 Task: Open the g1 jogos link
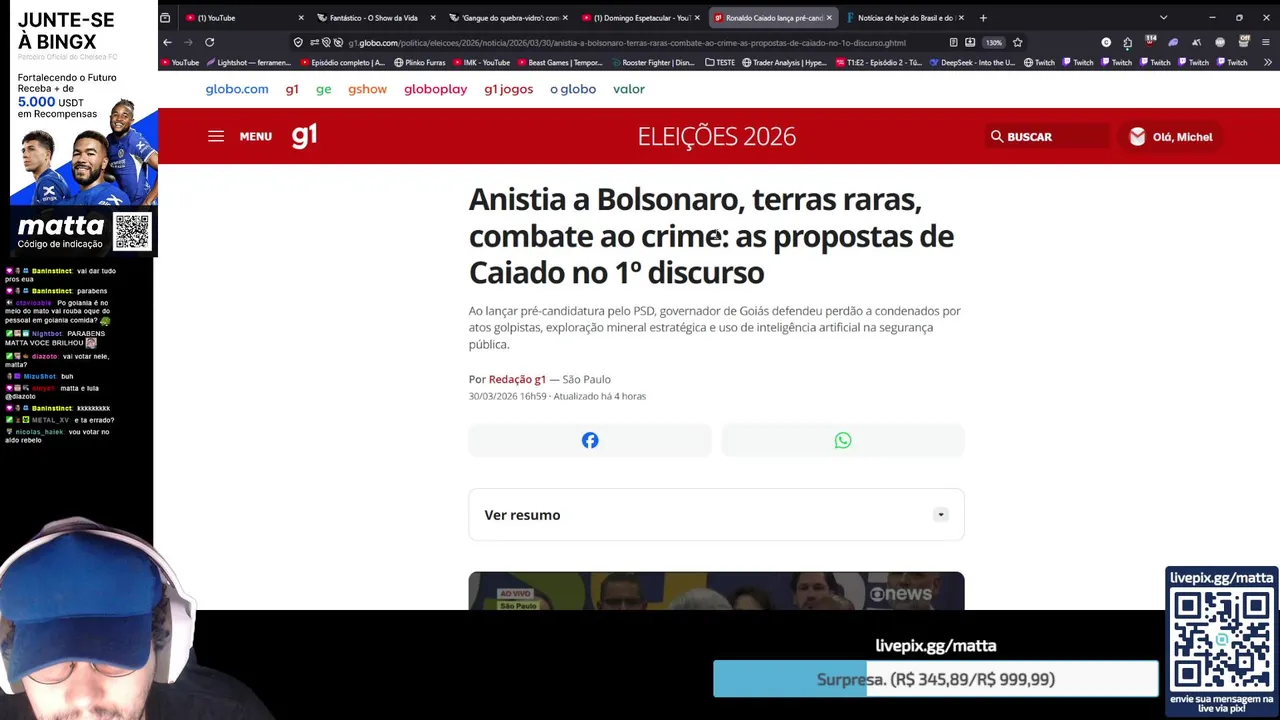point(509,89)
